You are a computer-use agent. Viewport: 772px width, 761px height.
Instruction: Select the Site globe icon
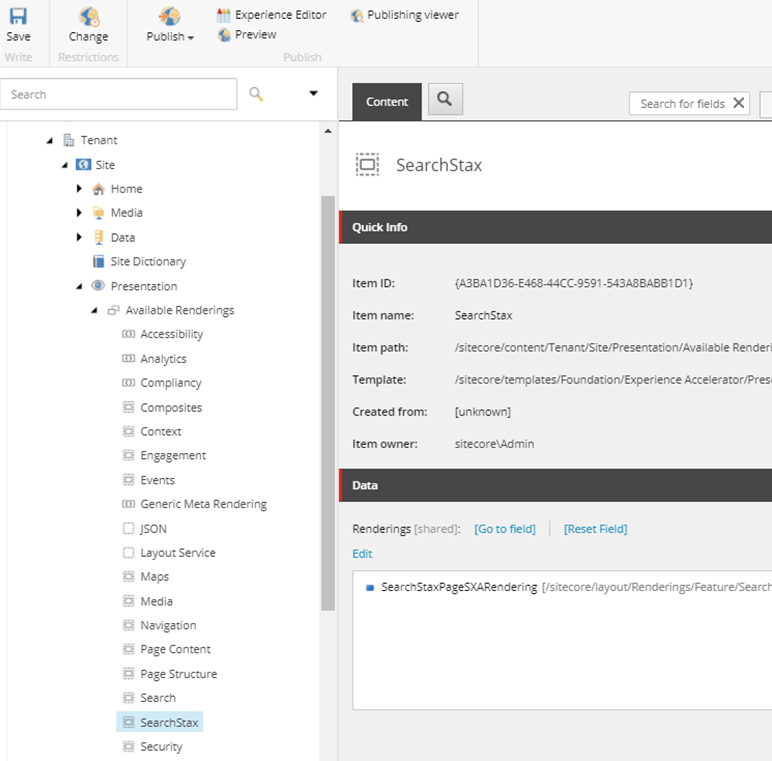pos(83,164)
